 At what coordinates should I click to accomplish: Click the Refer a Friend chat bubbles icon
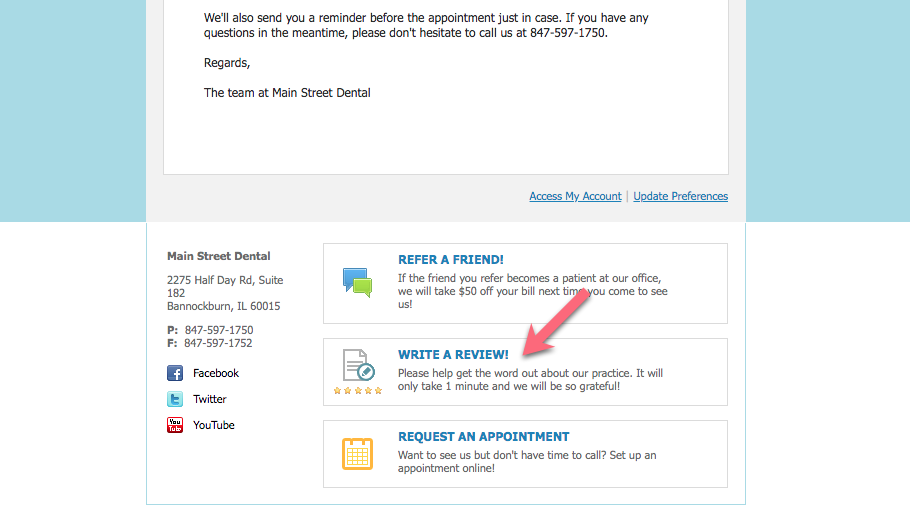[357, 282]
